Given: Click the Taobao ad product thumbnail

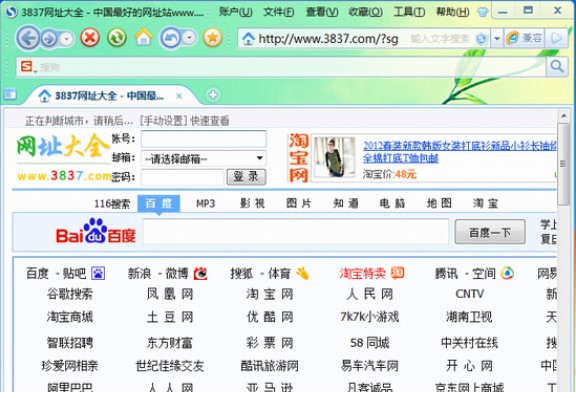Looking at the screenshot, I should (x=335, y=157).
